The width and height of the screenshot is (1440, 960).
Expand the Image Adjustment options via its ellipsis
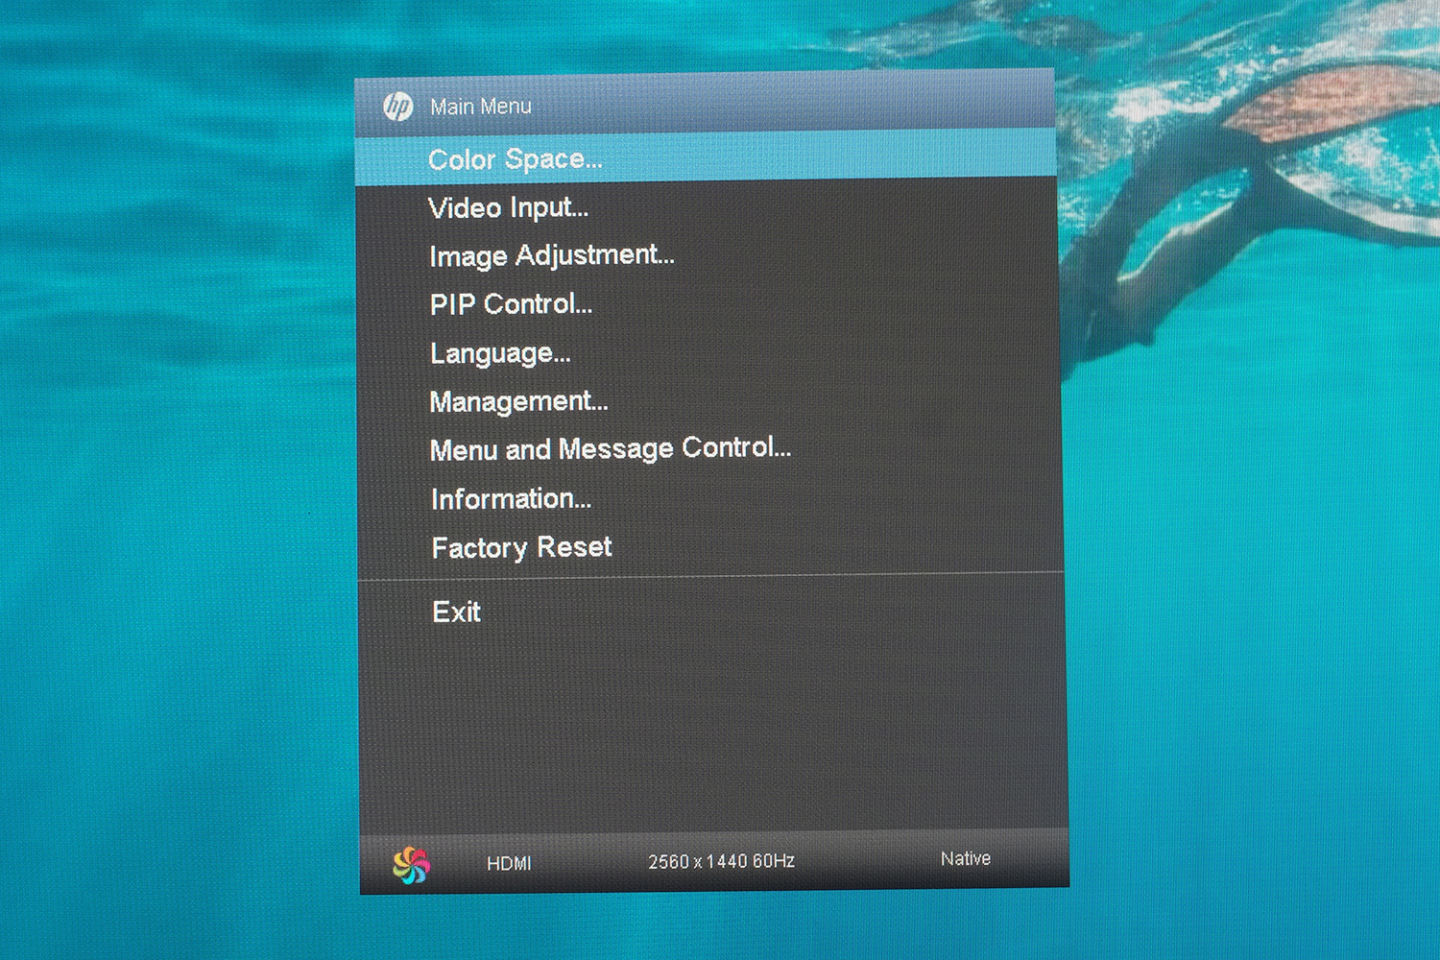click(x=667, y=259)
